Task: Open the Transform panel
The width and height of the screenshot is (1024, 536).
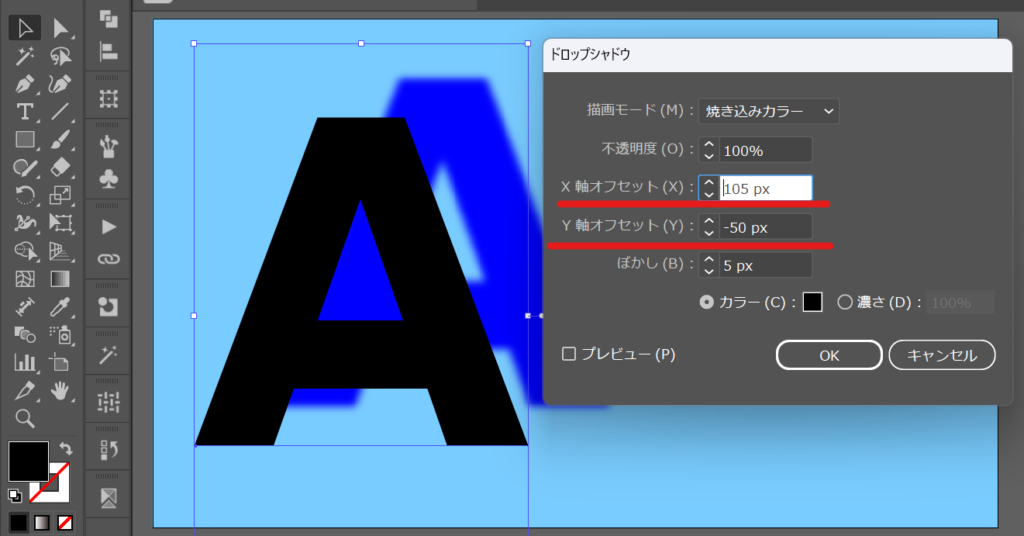Action: [108, 99]
